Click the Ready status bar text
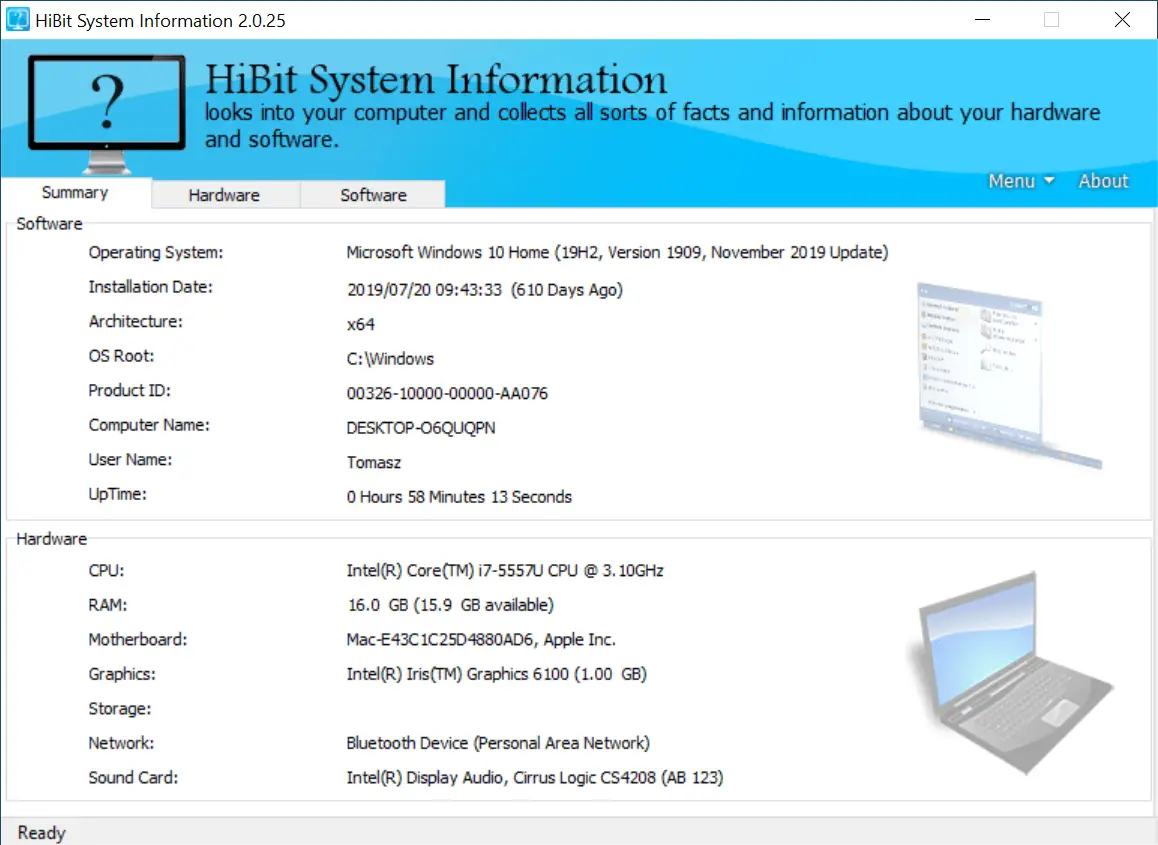The image size is (1158, 845). coord(42,833)
